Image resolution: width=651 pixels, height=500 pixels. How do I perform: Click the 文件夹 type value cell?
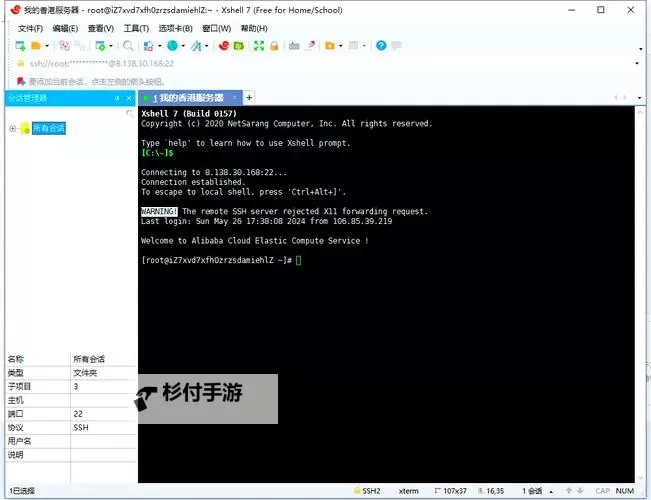(103, 373)
